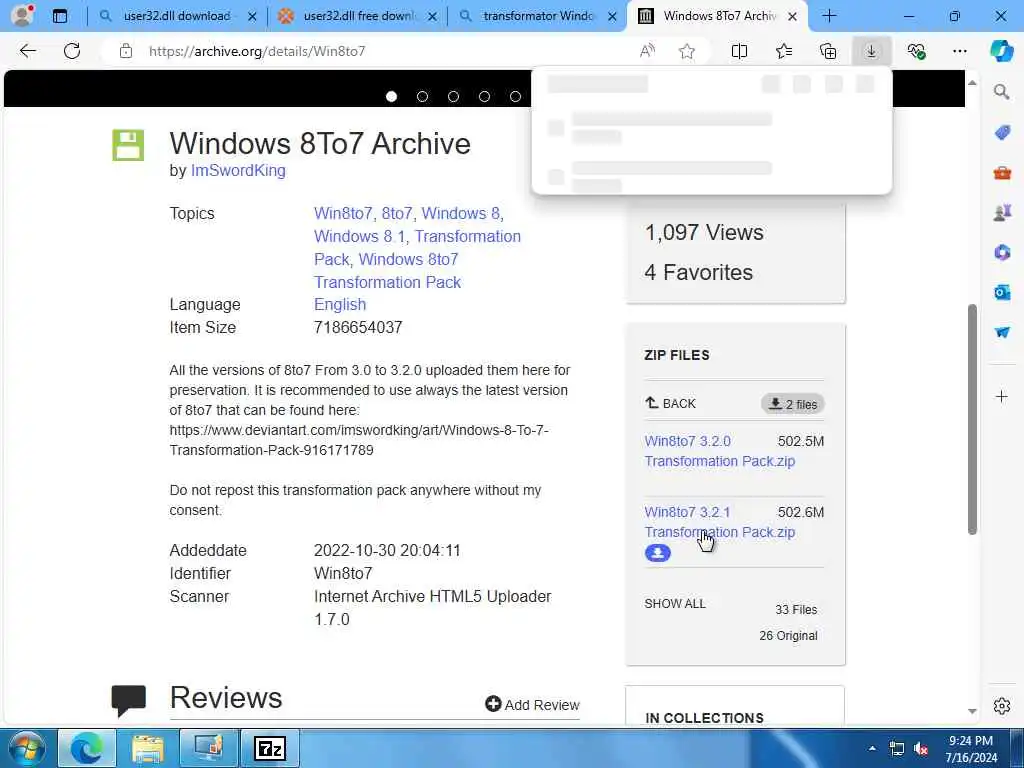
Task: Open sidebar settings gear
Action: [1002, 706]
